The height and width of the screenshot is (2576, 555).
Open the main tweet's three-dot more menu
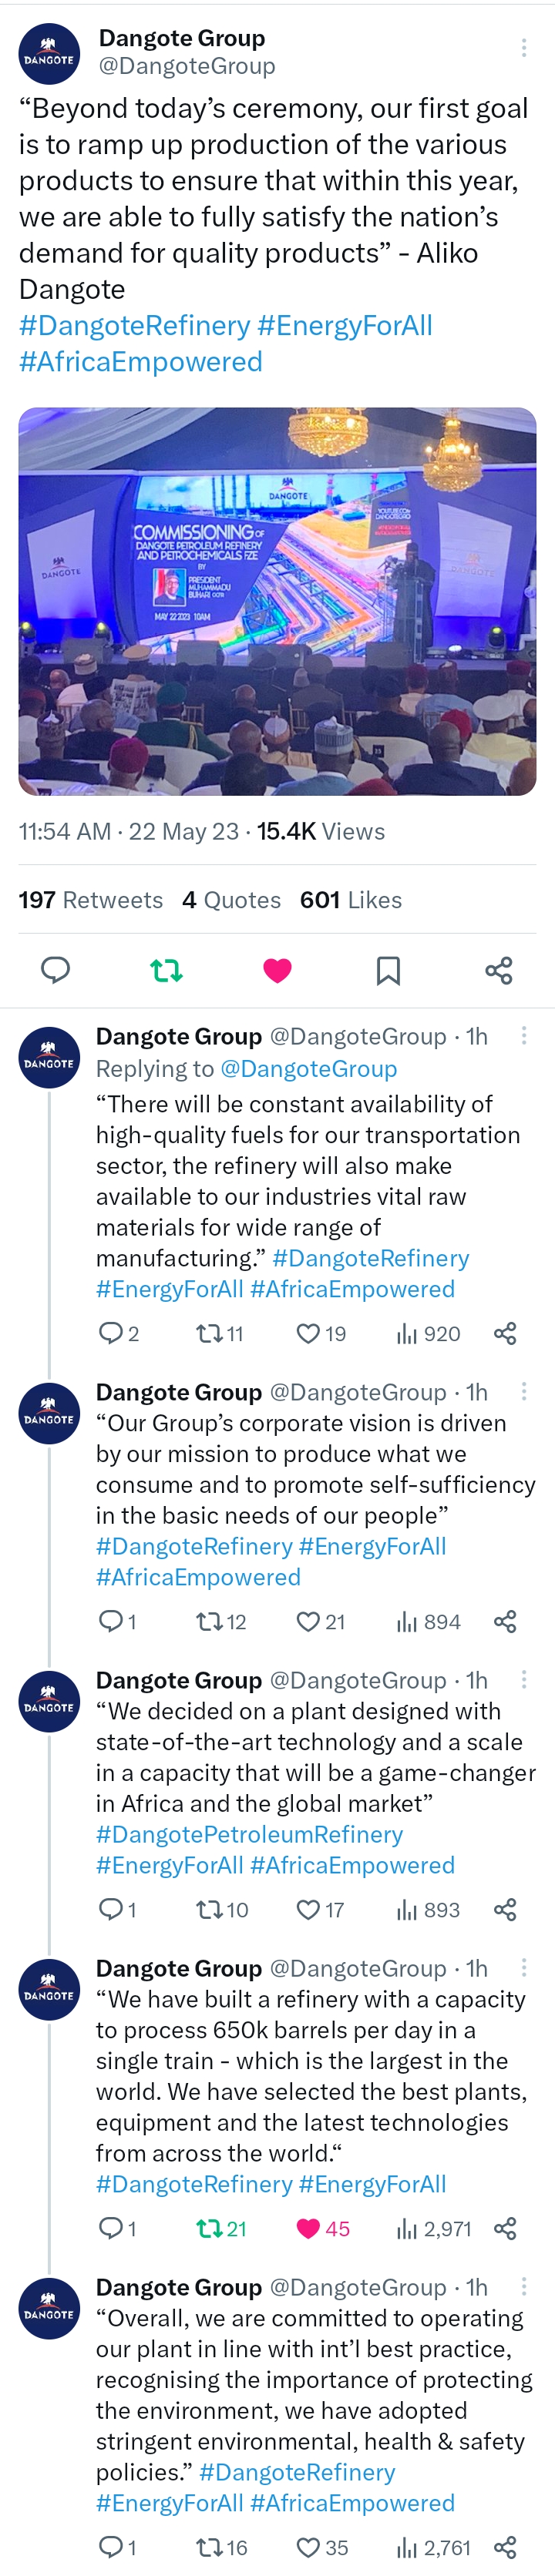(523, 48)
